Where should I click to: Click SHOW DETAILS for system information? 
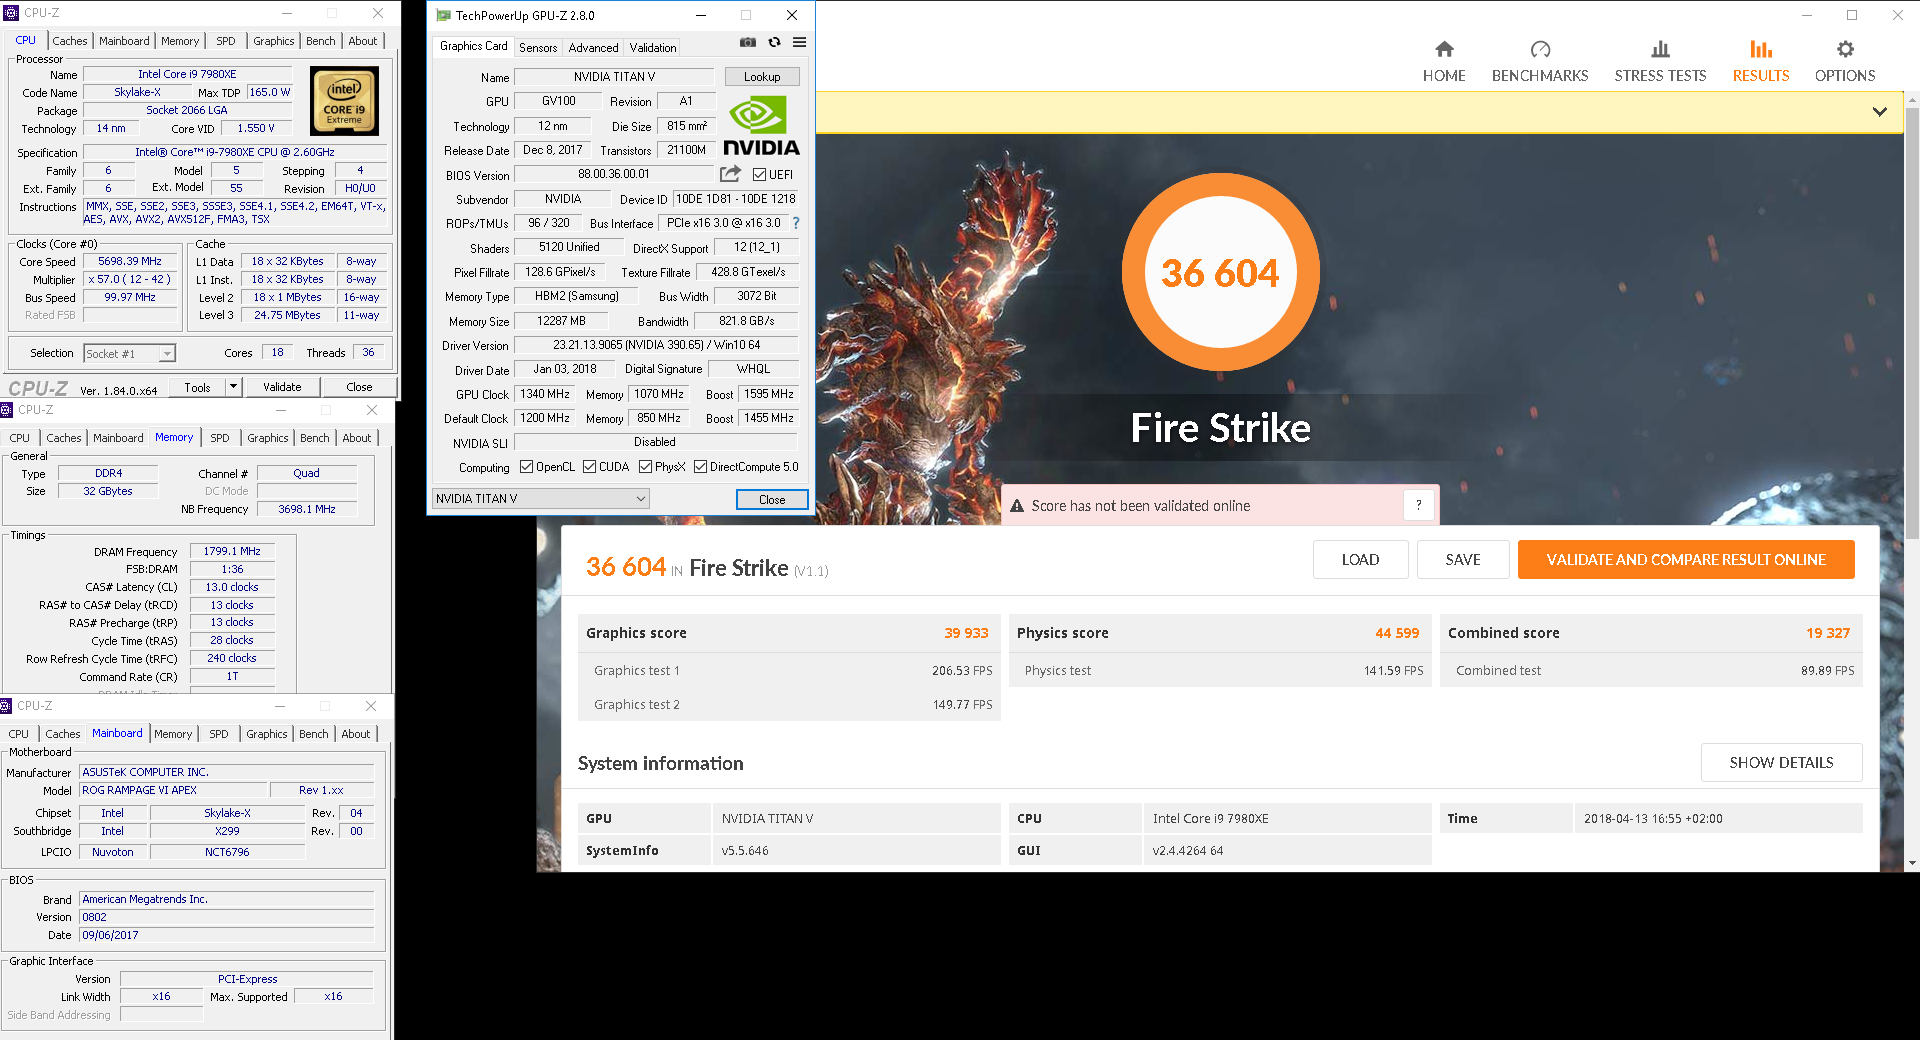coord(1781,763)
